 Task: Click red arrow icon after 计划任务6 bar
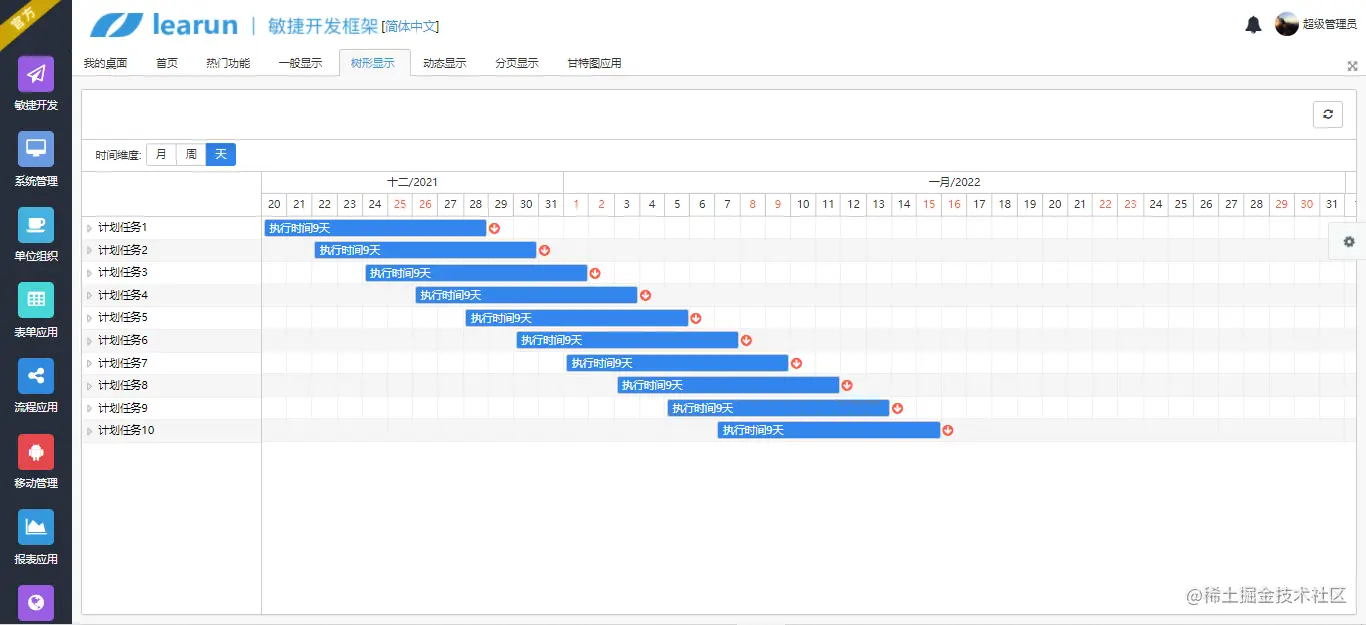point(746,340)
